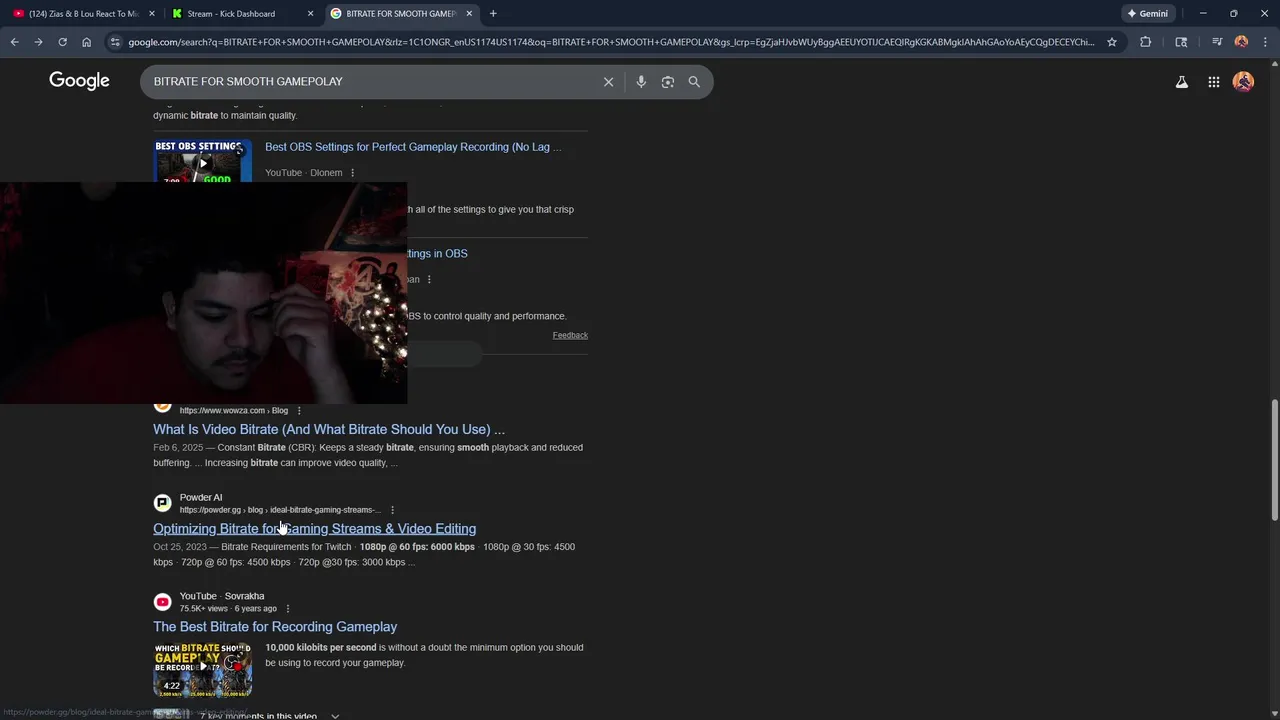The image size is (1280, 720).
Task: Click the 'YouTube · Sovrakha' source label
Action: (222, 596)
